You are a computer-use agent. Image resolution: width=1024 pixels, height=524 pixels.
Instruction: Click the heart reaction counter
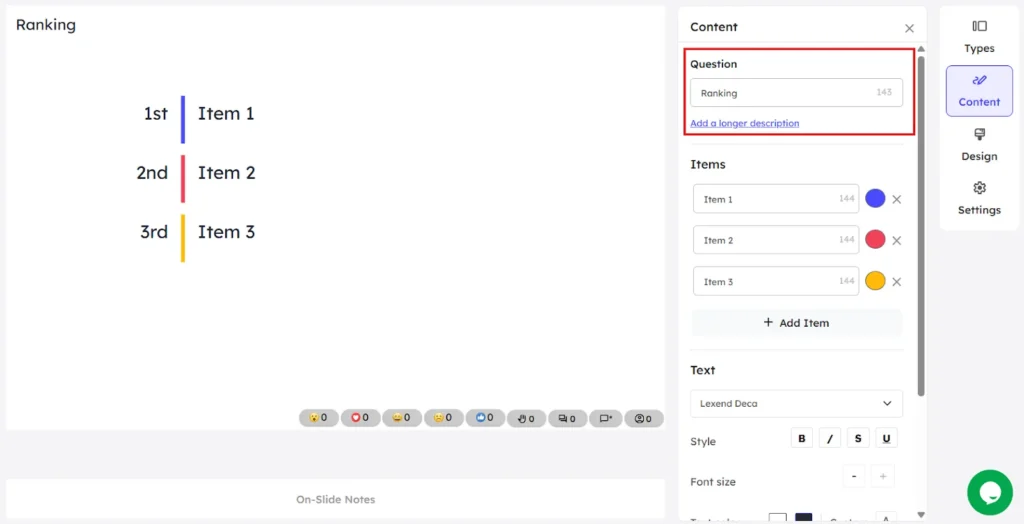point(359,418)
